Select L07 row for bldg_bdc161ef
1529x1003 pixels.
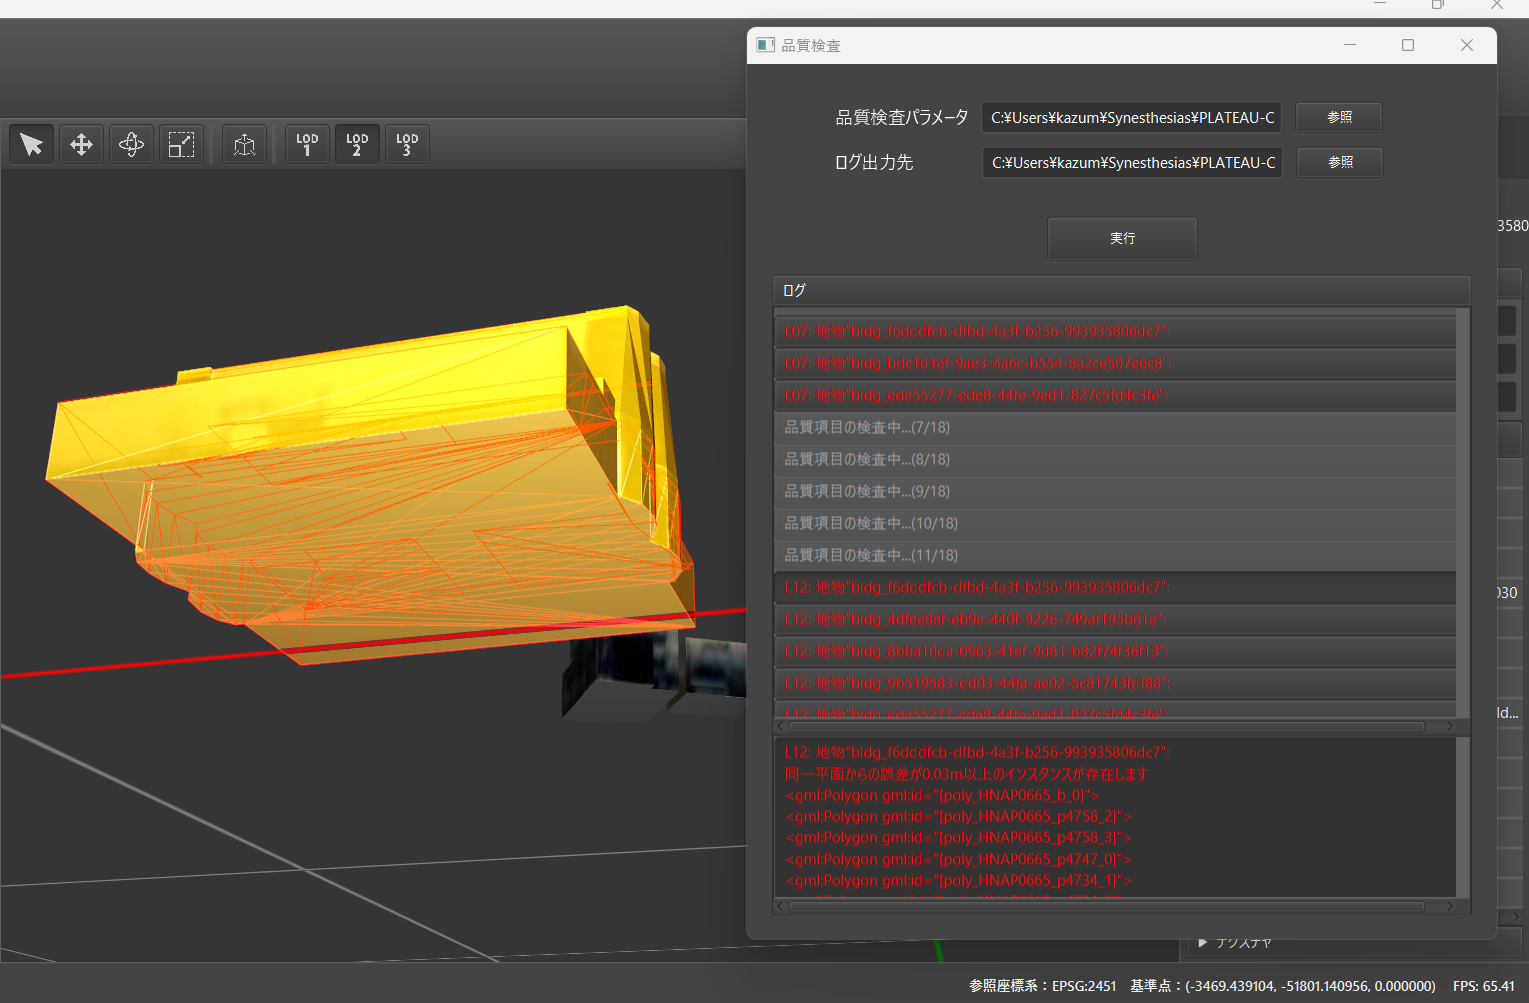[x=1115, y=364]
